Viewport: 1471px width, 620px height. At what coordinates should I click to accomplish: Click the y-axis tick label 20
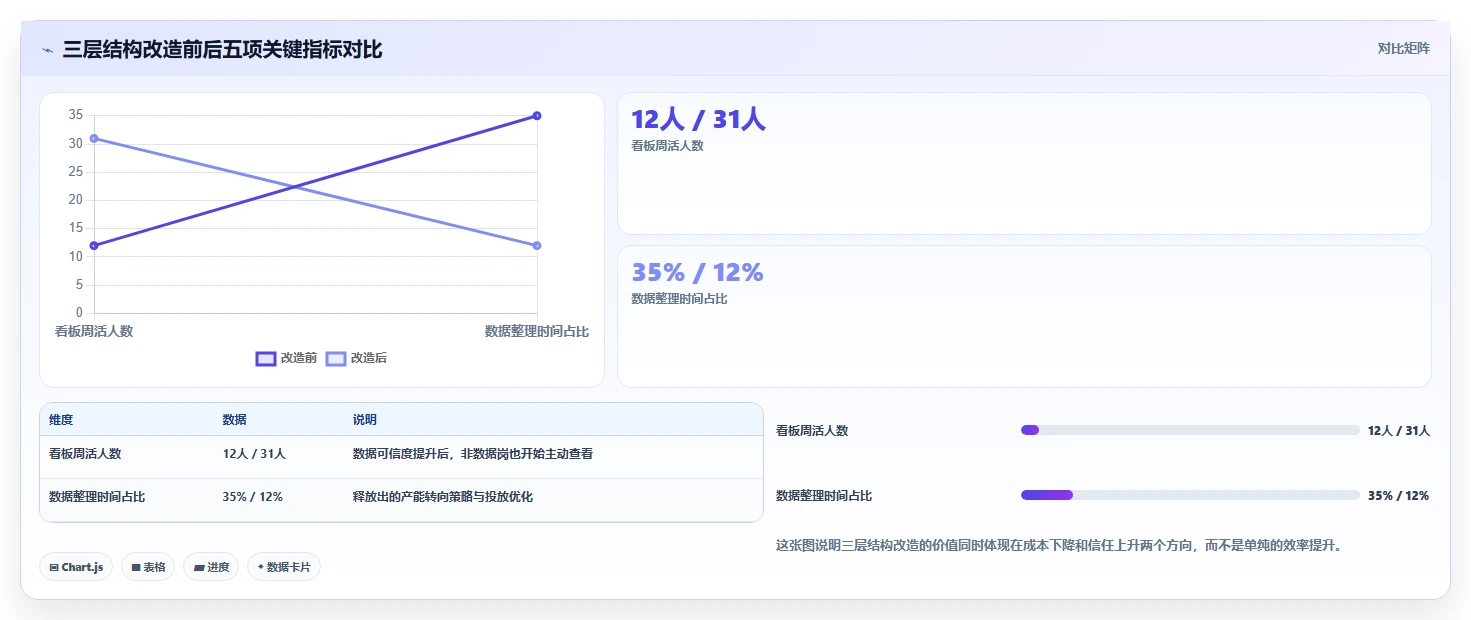point(75,200)
